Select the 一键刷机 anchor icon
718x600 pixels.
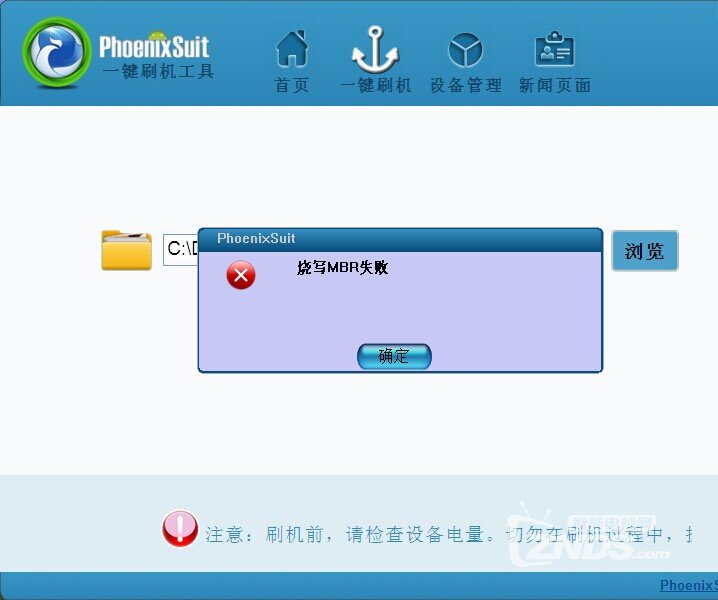375,49
